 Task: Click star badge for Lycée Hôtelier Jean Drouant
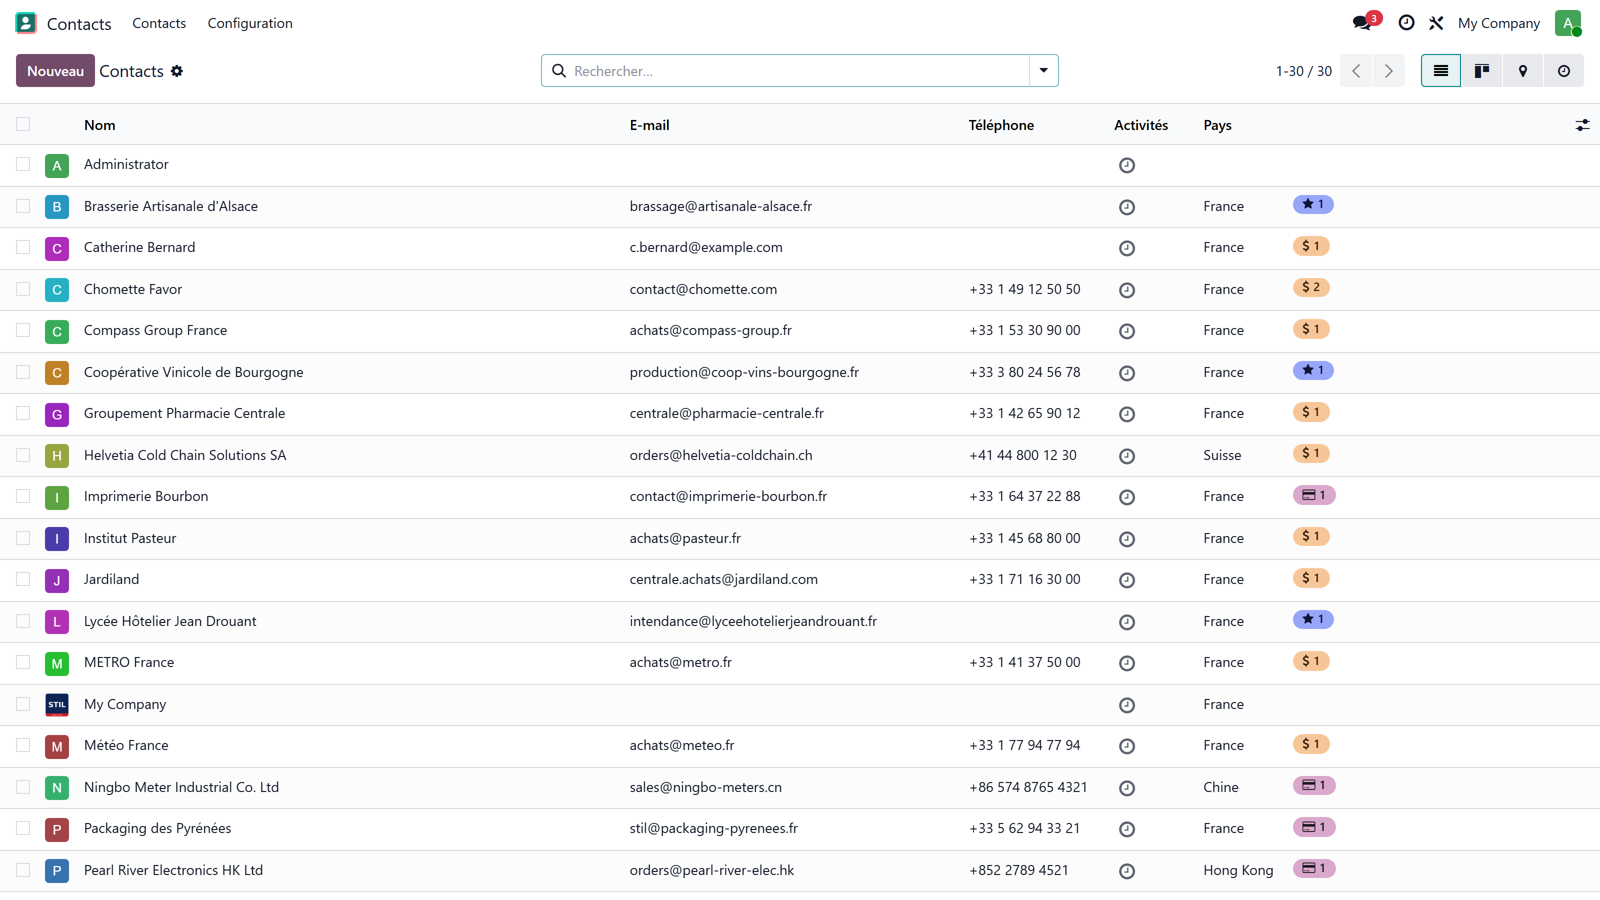pyautogui.click(x=1313, y=619)
